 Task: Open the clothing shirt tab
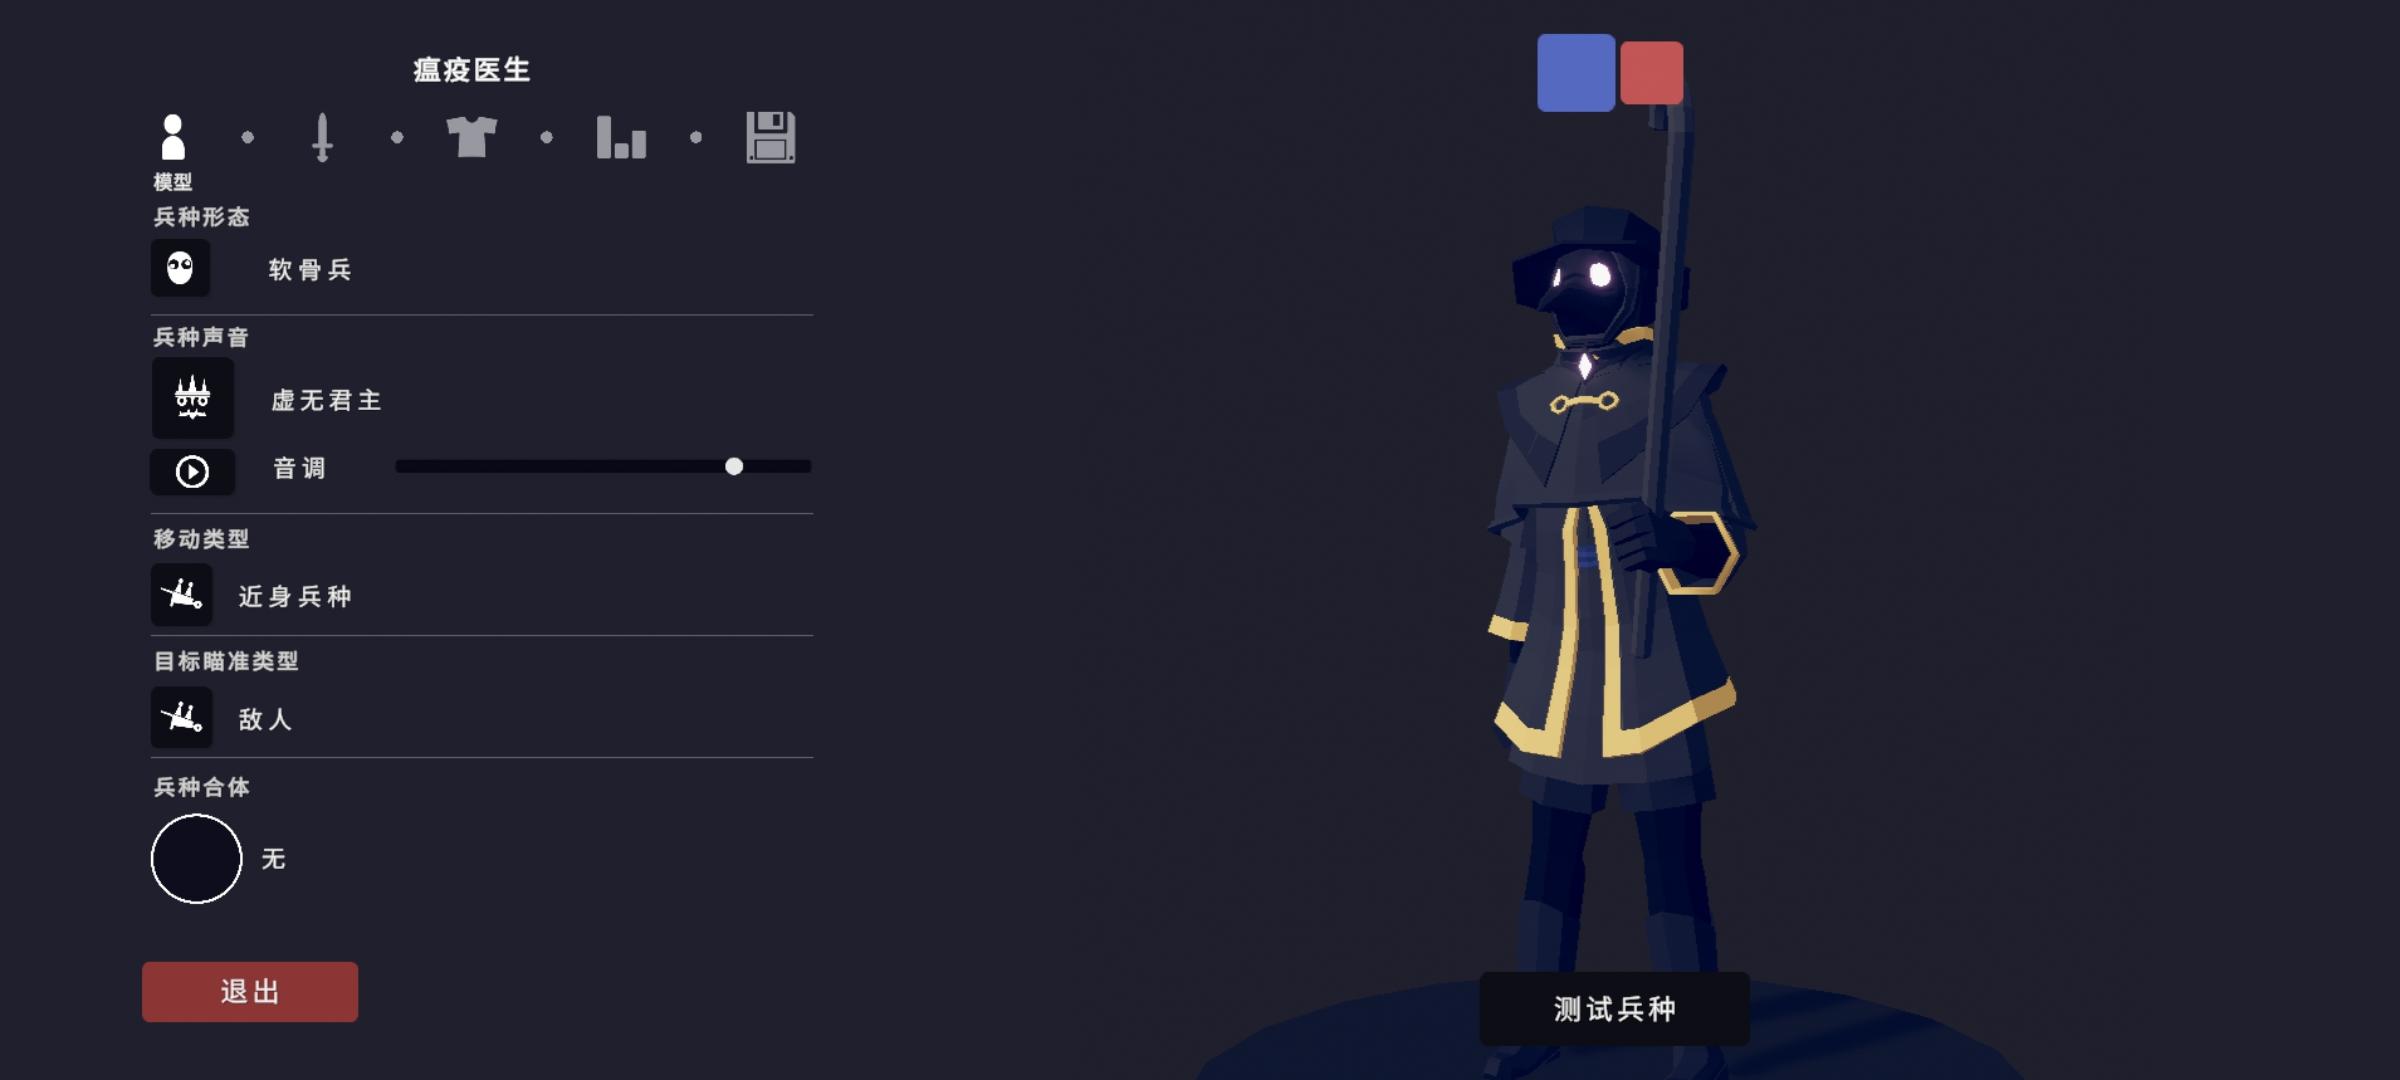click(471, 137)
